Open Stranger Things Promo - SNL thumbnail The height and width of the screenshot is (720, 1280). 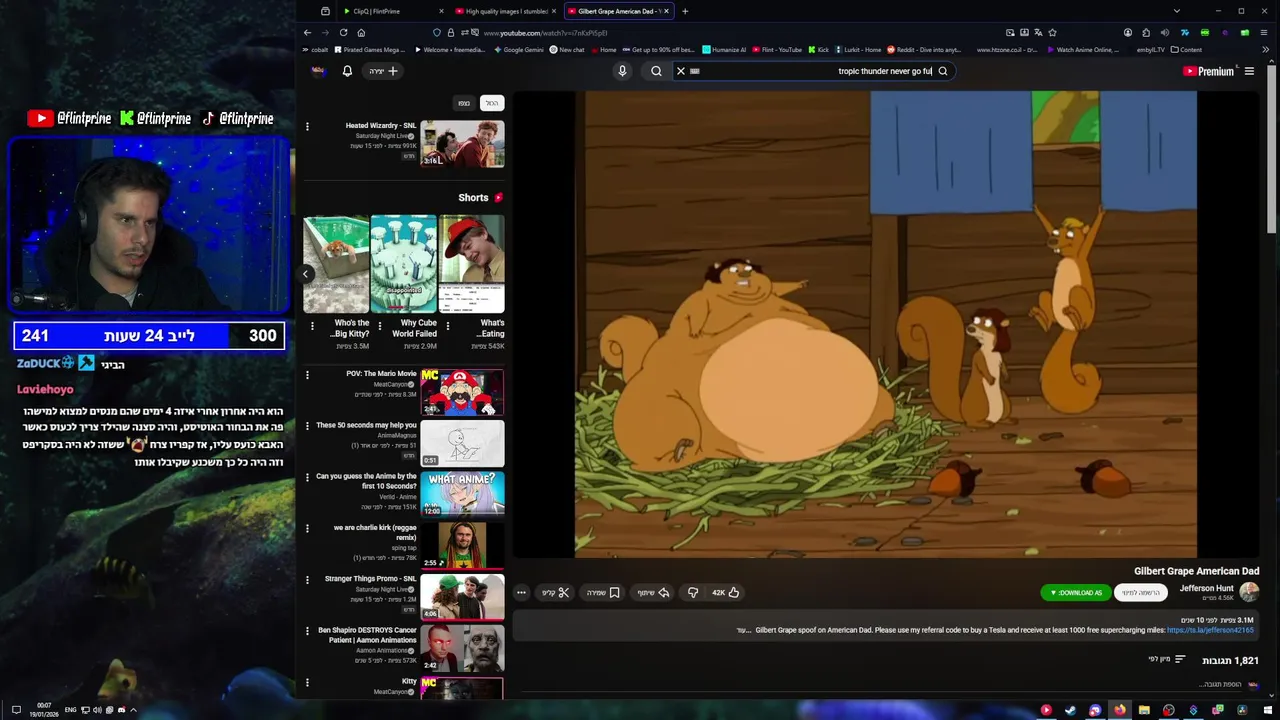click(x=462, y=597)
